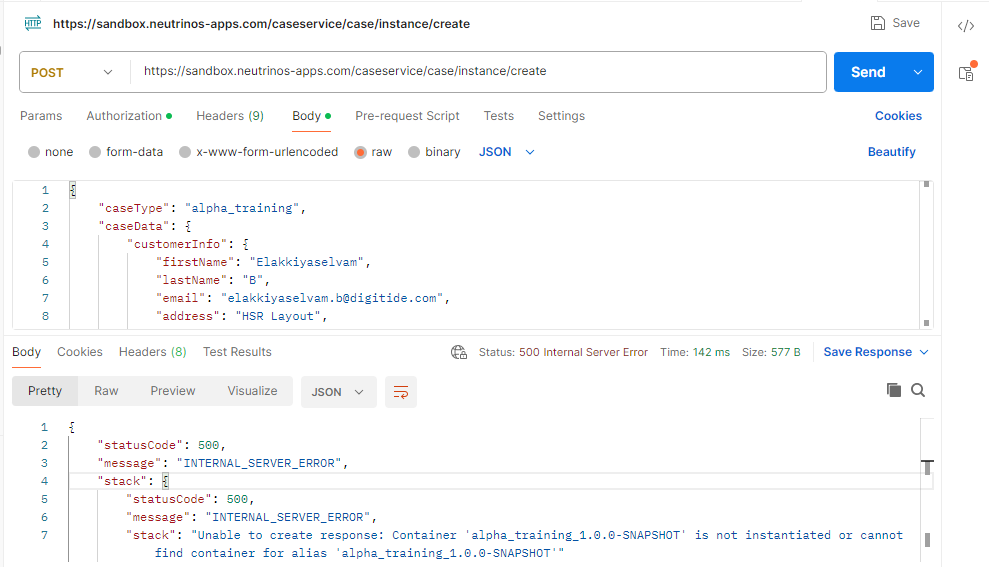This screenshot has height=567, width=989.
Task: Switch to request Headers (9) tab
Action: (x=230, y=116)
